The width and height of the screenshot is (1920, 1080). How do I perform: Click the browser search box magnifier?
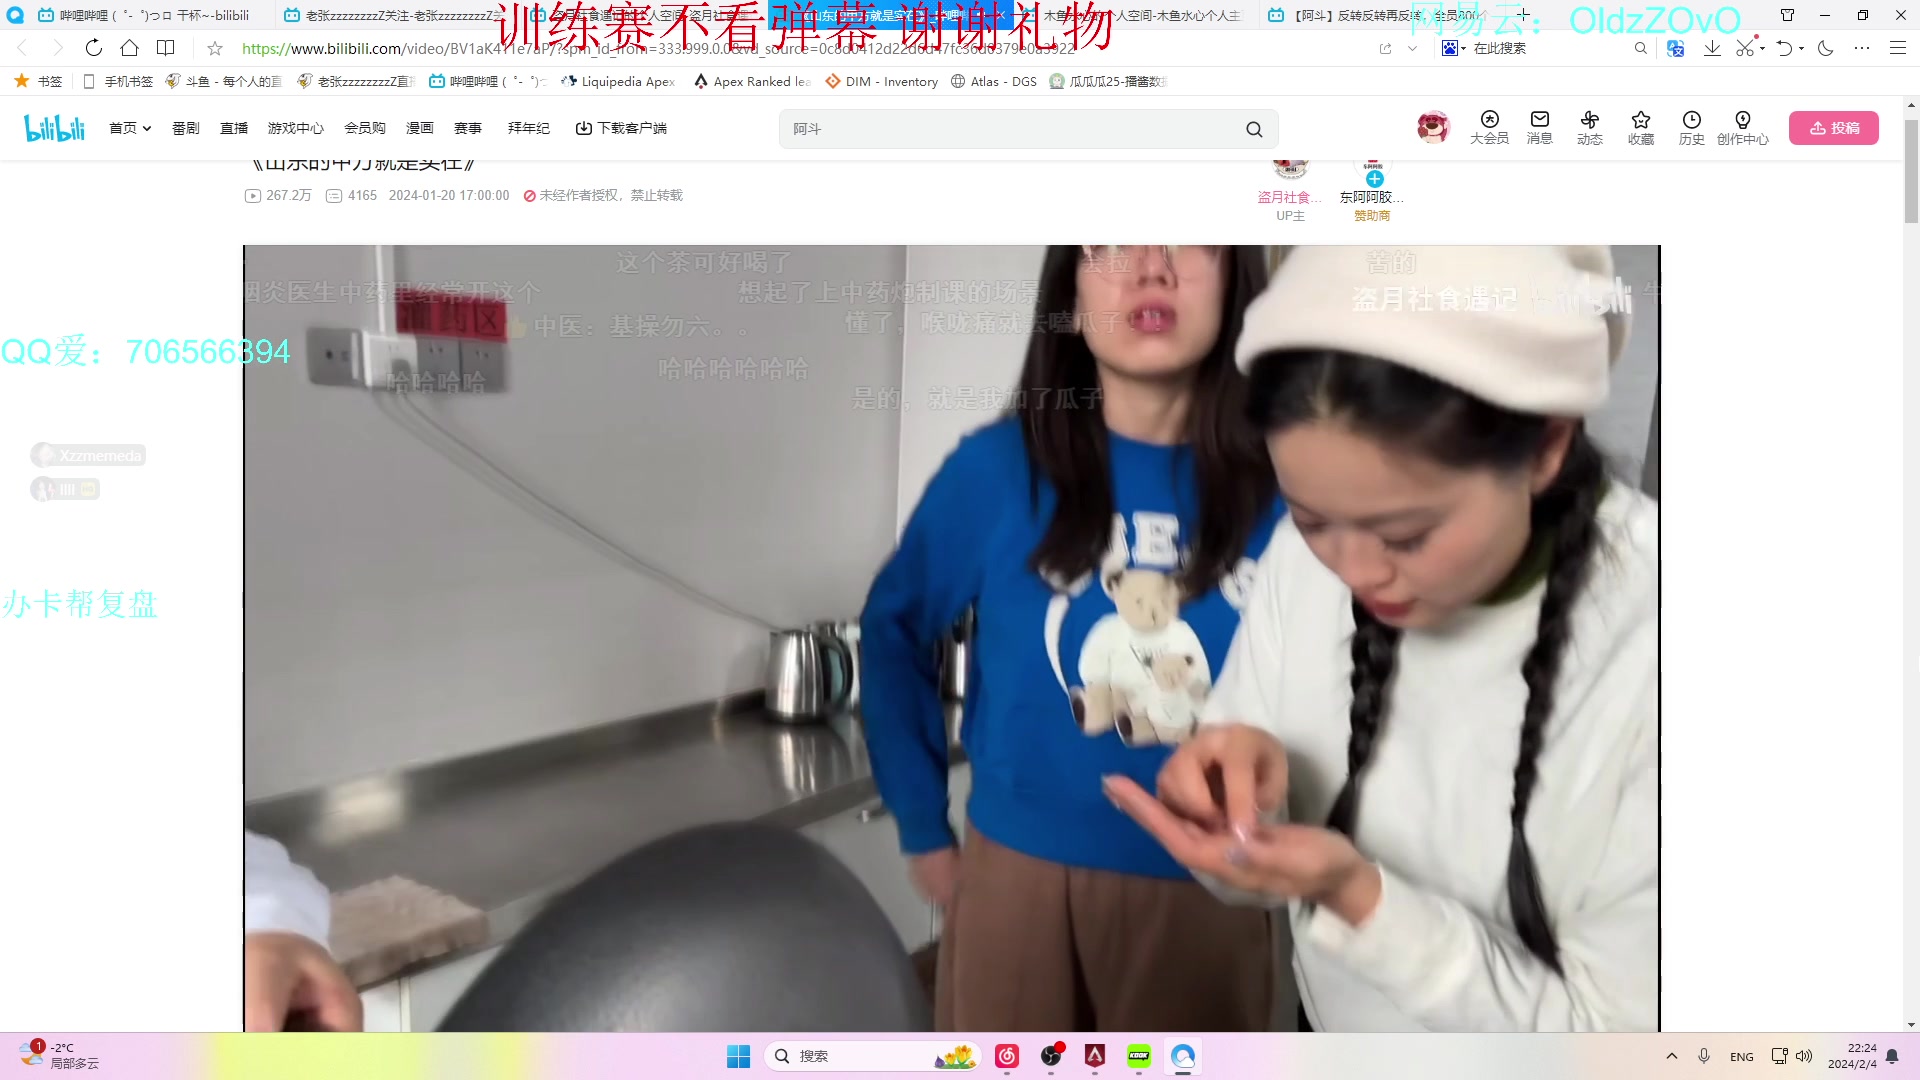pos(1640,48)
